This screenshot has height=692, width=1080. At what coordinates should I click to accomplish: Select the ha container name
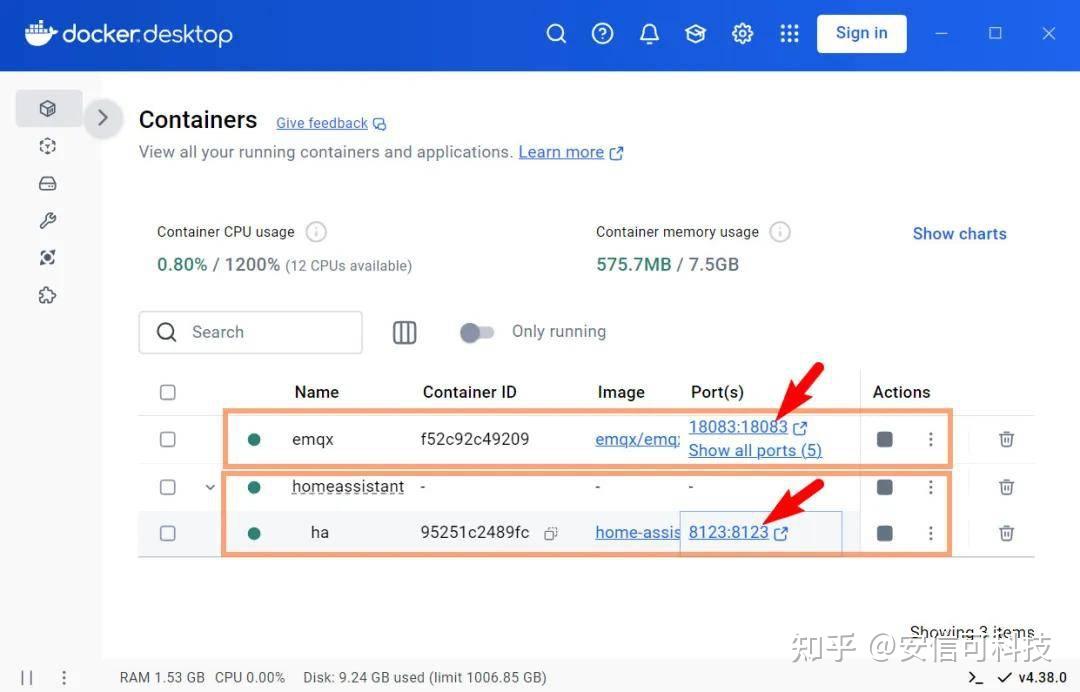point(320,532)
